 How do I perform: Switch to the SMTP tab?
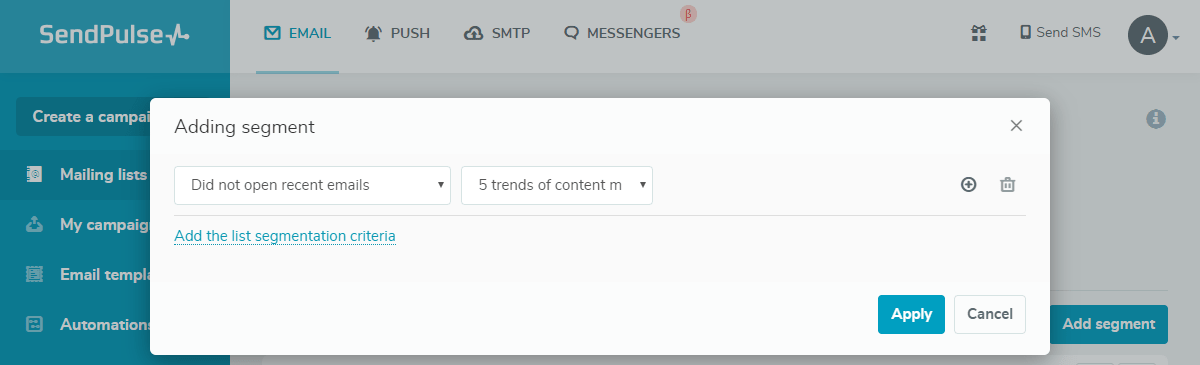(497, 33)
